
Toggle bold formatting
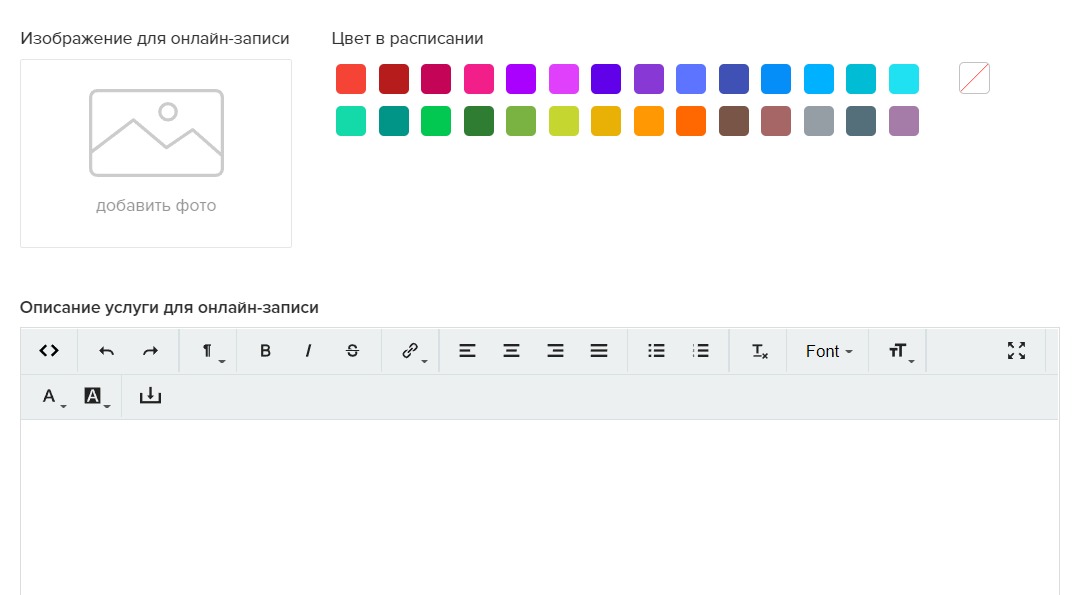(265, 351)
